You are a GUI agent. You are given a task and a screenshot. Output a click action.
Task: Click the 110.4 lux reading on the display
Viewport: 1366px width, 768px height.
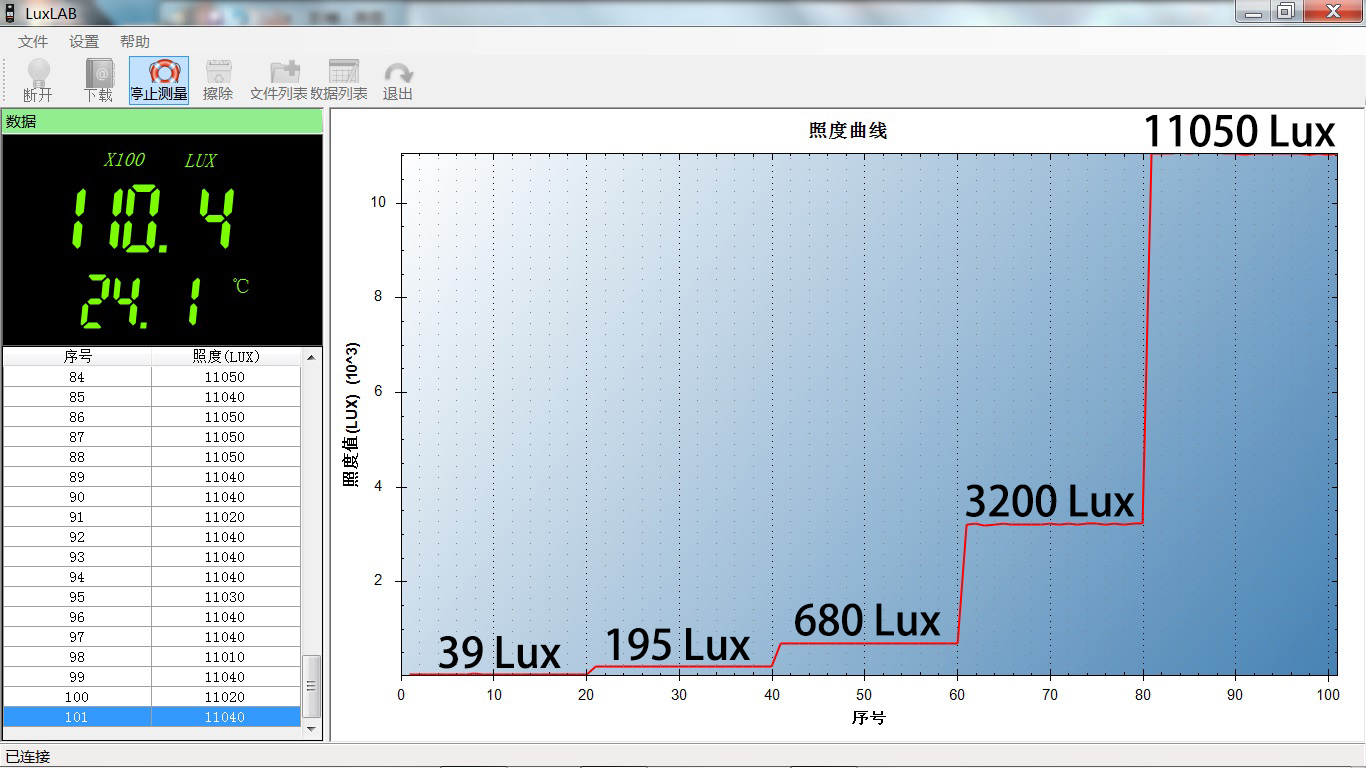click(x=155, y=217)
